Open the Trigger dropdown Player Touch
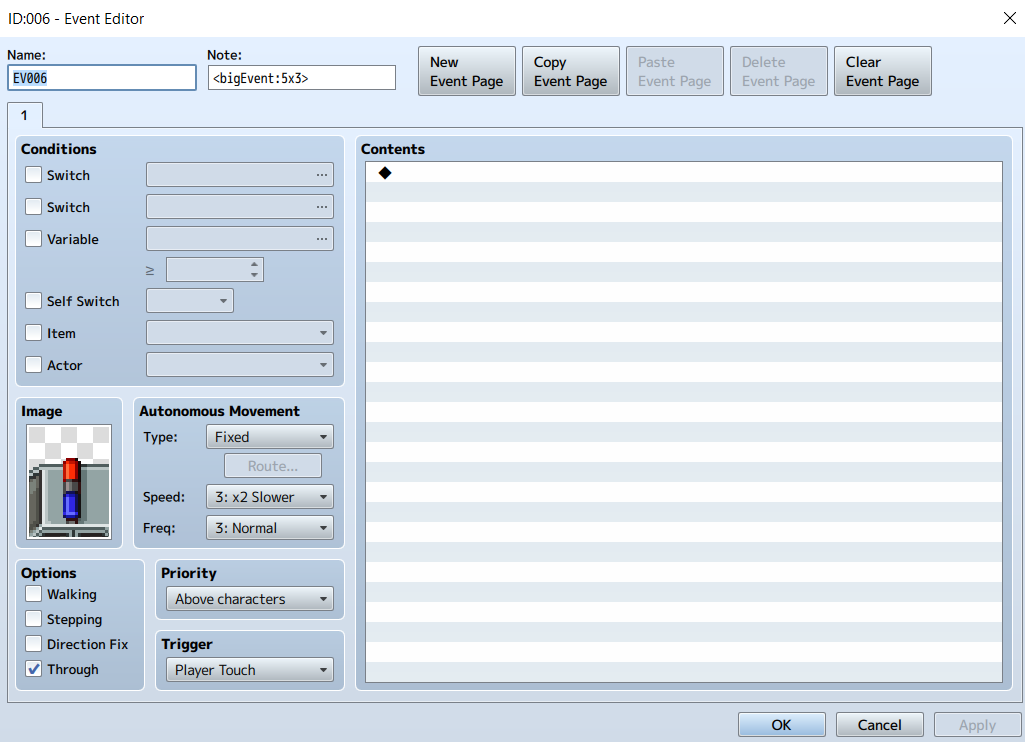The width and height of the screenshot is (1025, 742). click(x=250, y=670)
